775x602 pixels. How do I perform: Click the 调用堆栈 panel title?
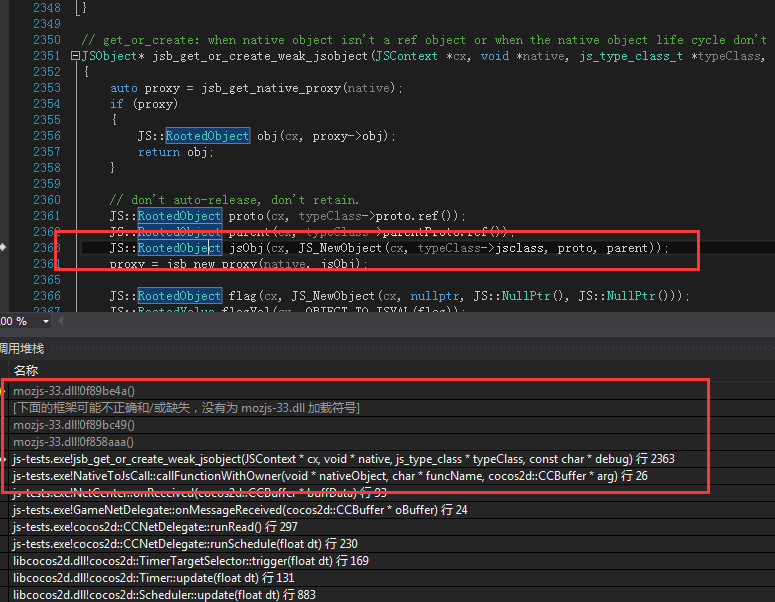22,349
